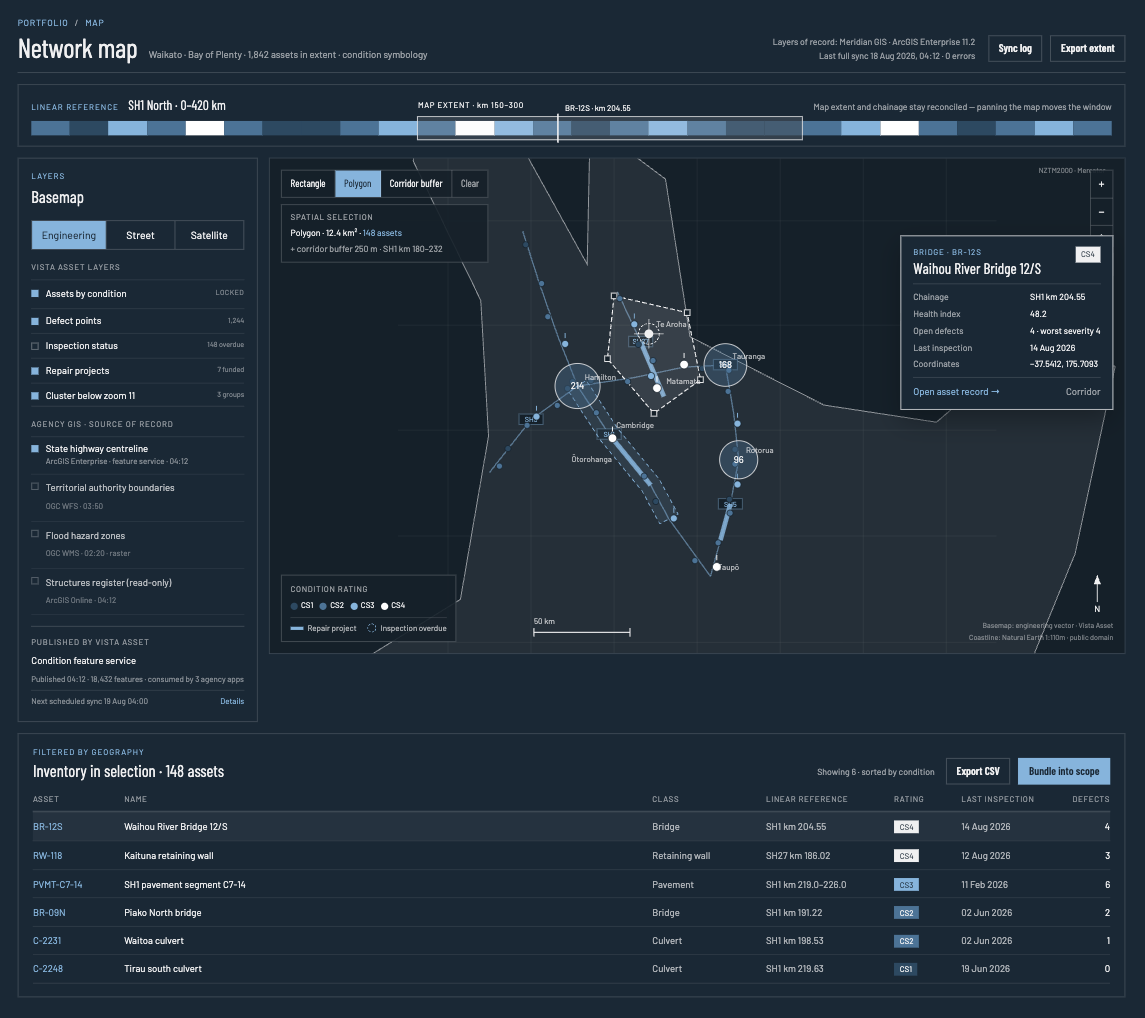
Task: Click the north arrow compass on the map
Action: (1097, 593)
